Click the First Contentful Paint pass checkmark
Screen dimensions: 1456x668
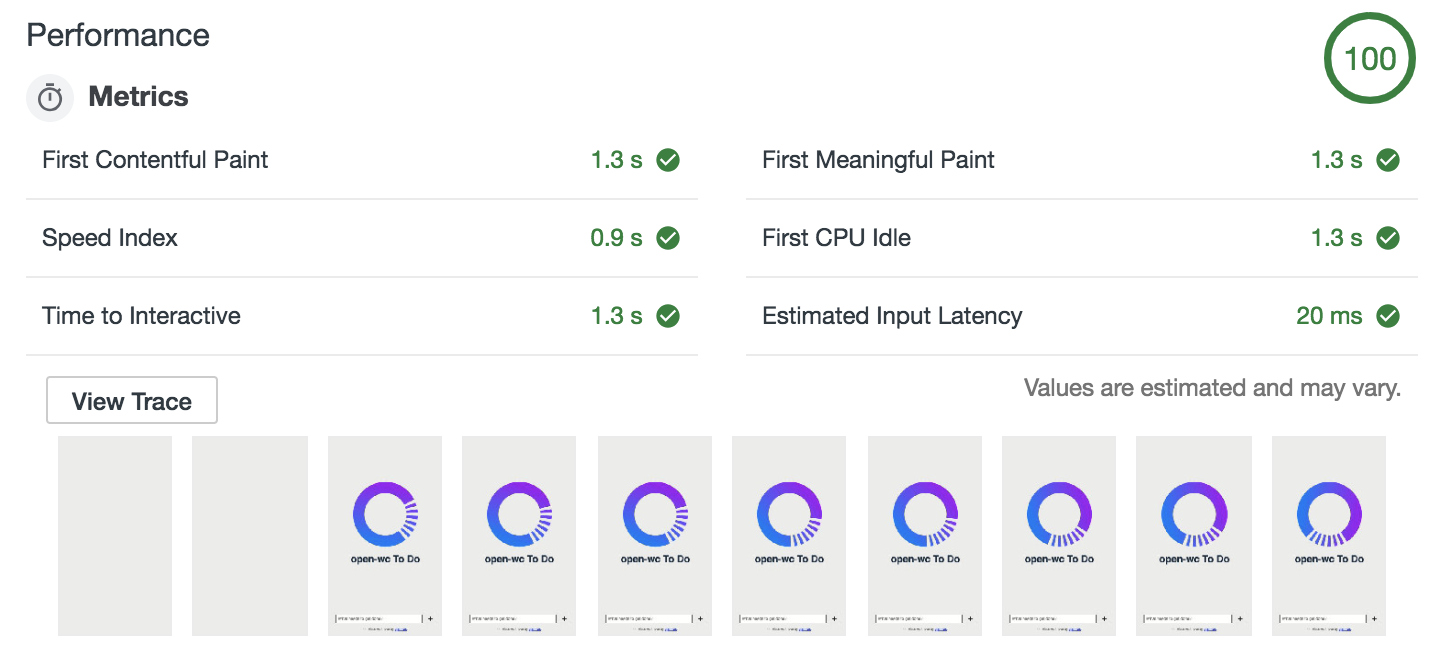click(668, 160)
